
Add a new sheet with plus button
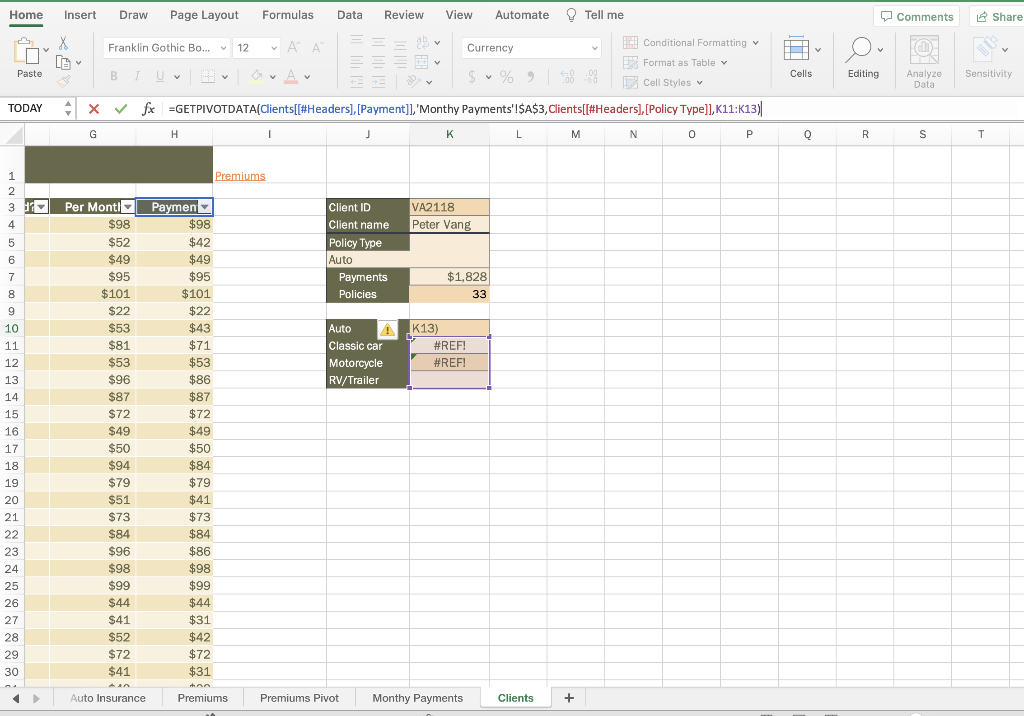[569, 698]
